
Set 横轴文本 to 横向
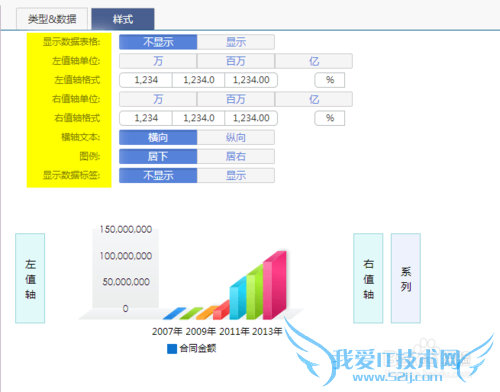tap(158, 137)
